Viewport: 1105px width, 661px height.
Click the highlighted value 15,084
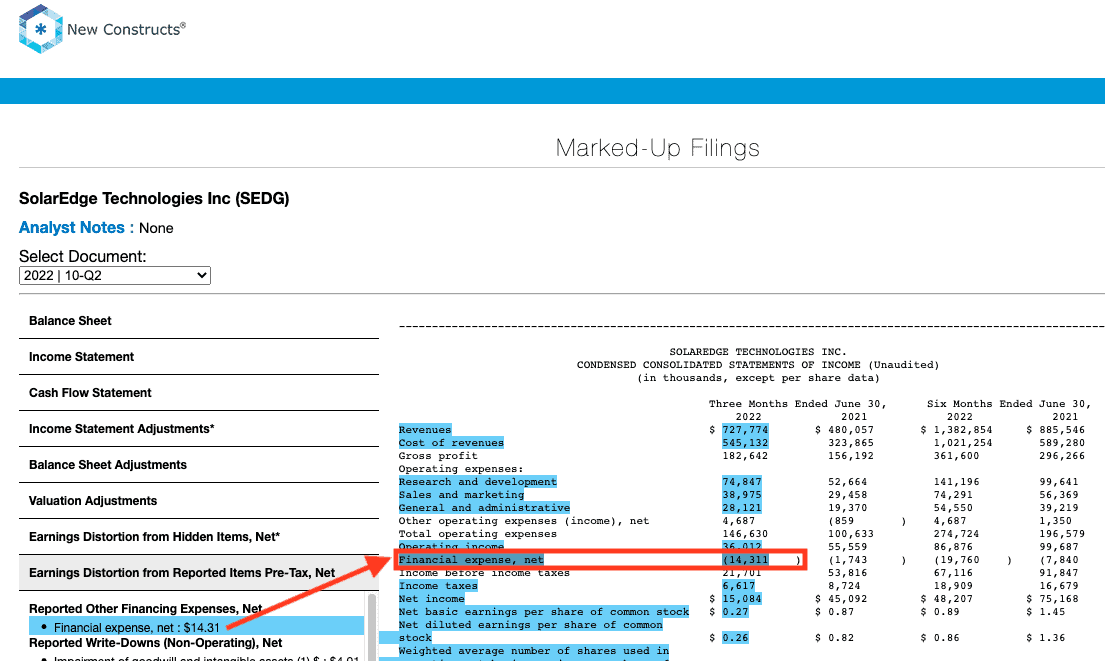(x=741, y=599)
